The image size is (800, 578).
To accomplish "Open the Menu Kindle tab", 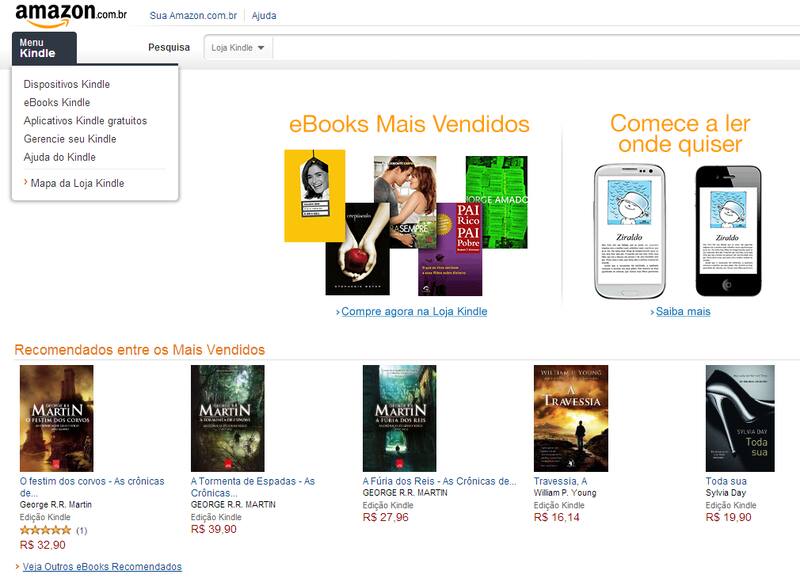I will pyautogui.click(x=44, y=48).
